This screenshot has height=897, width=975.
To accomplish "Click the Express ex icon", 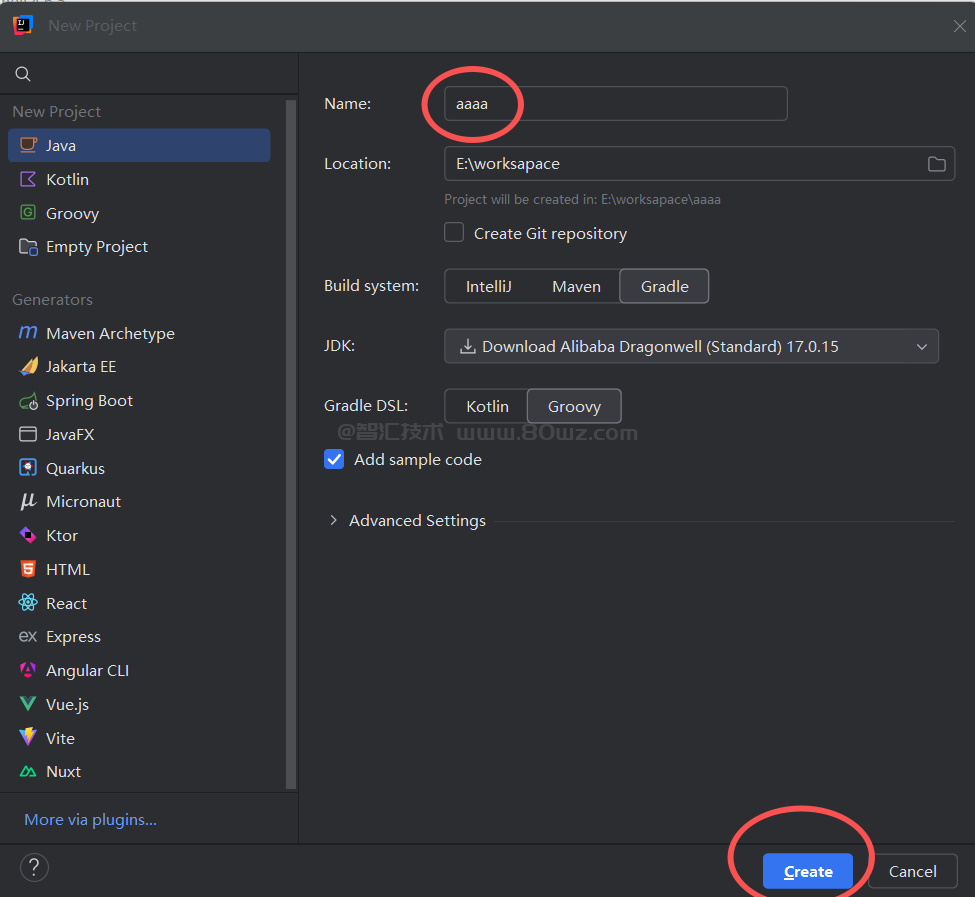I will [x=28, y=637].
